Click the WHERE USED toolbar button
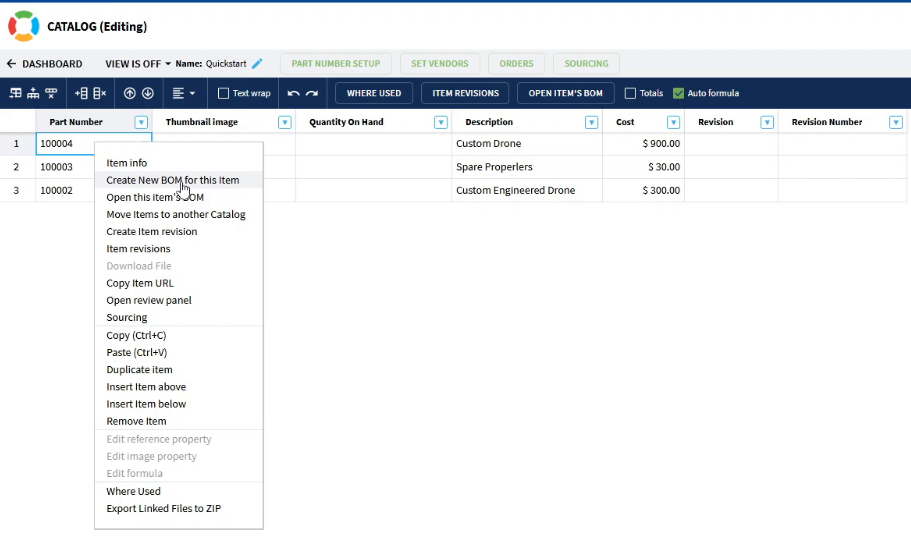 pos(374,93)
